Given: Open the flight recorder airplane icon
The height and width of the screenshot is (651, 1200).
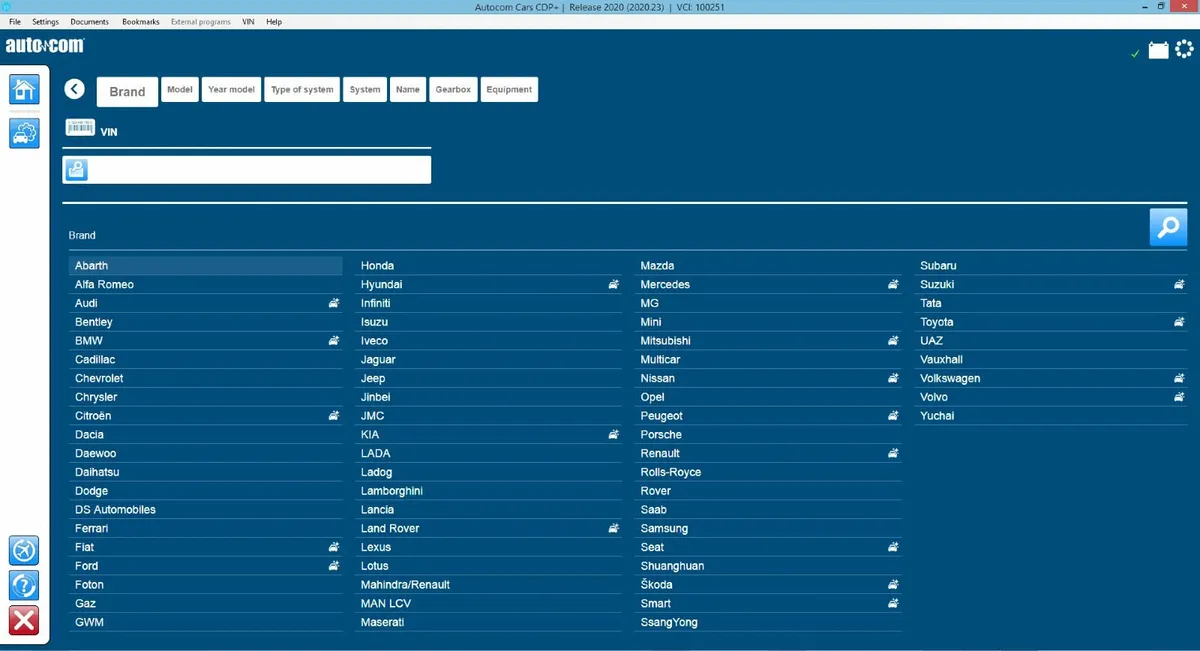Looking at the screenshot, I should [24, 550].
